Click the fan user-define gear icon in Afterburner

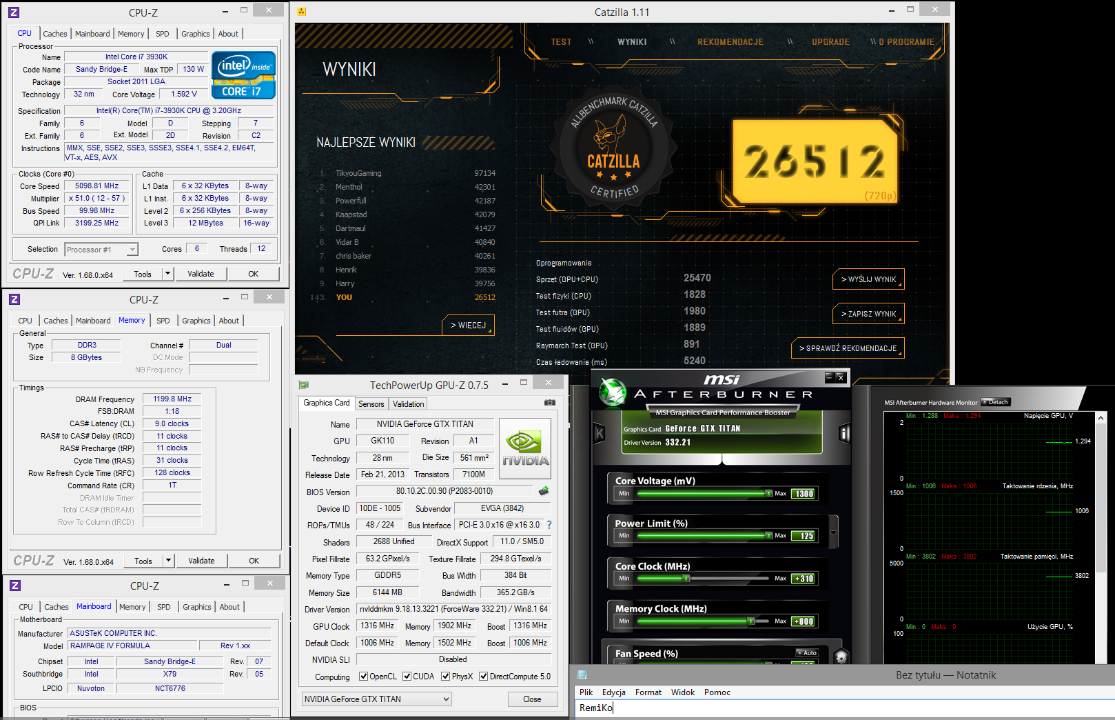(x=841, y=657)
